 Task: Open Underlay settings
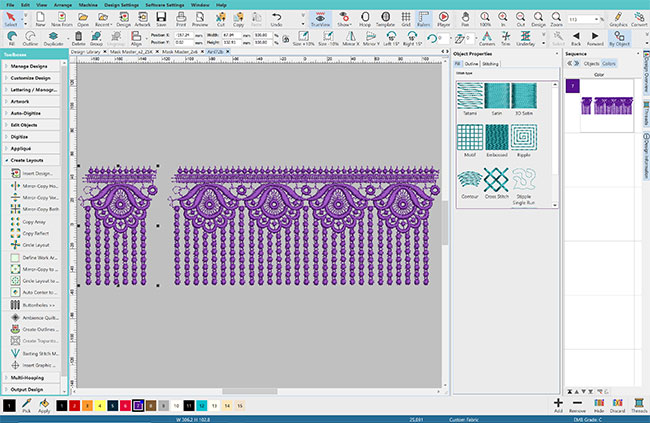526,38
